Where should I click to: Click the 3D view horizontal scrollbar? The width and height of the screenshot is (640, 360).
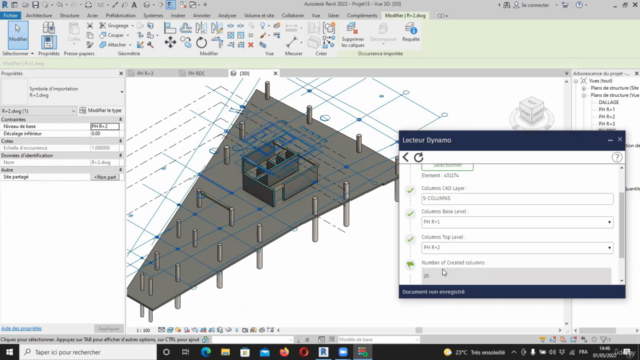click(419, 330)
